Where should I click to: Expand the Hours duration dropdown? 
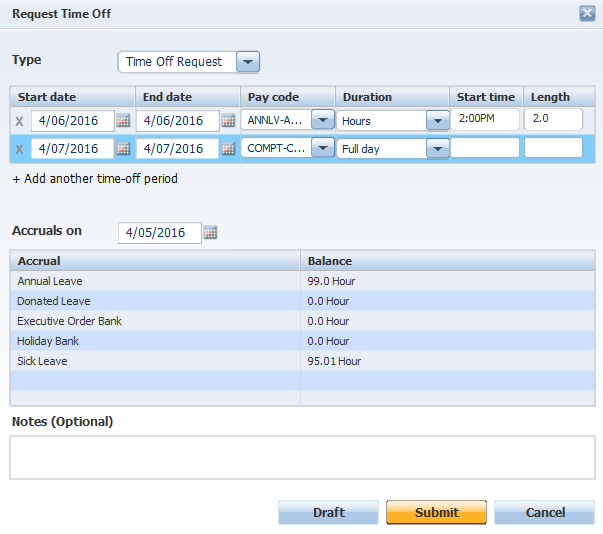[437, 120]
